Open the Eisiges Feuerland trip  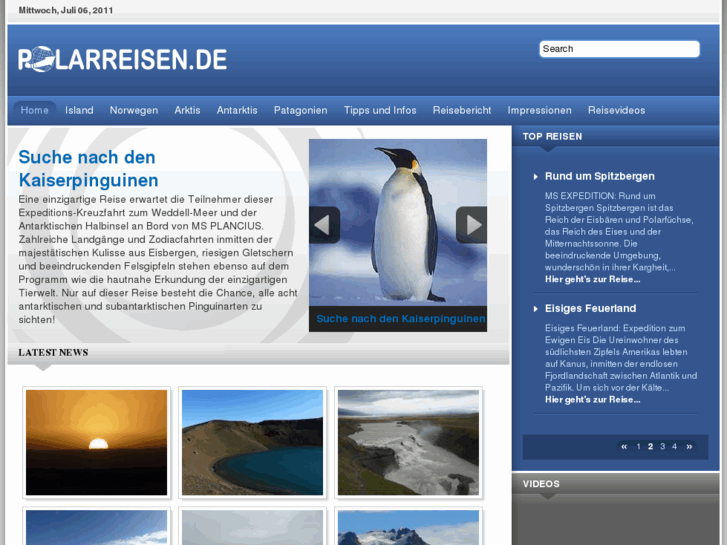coord(591,309)
